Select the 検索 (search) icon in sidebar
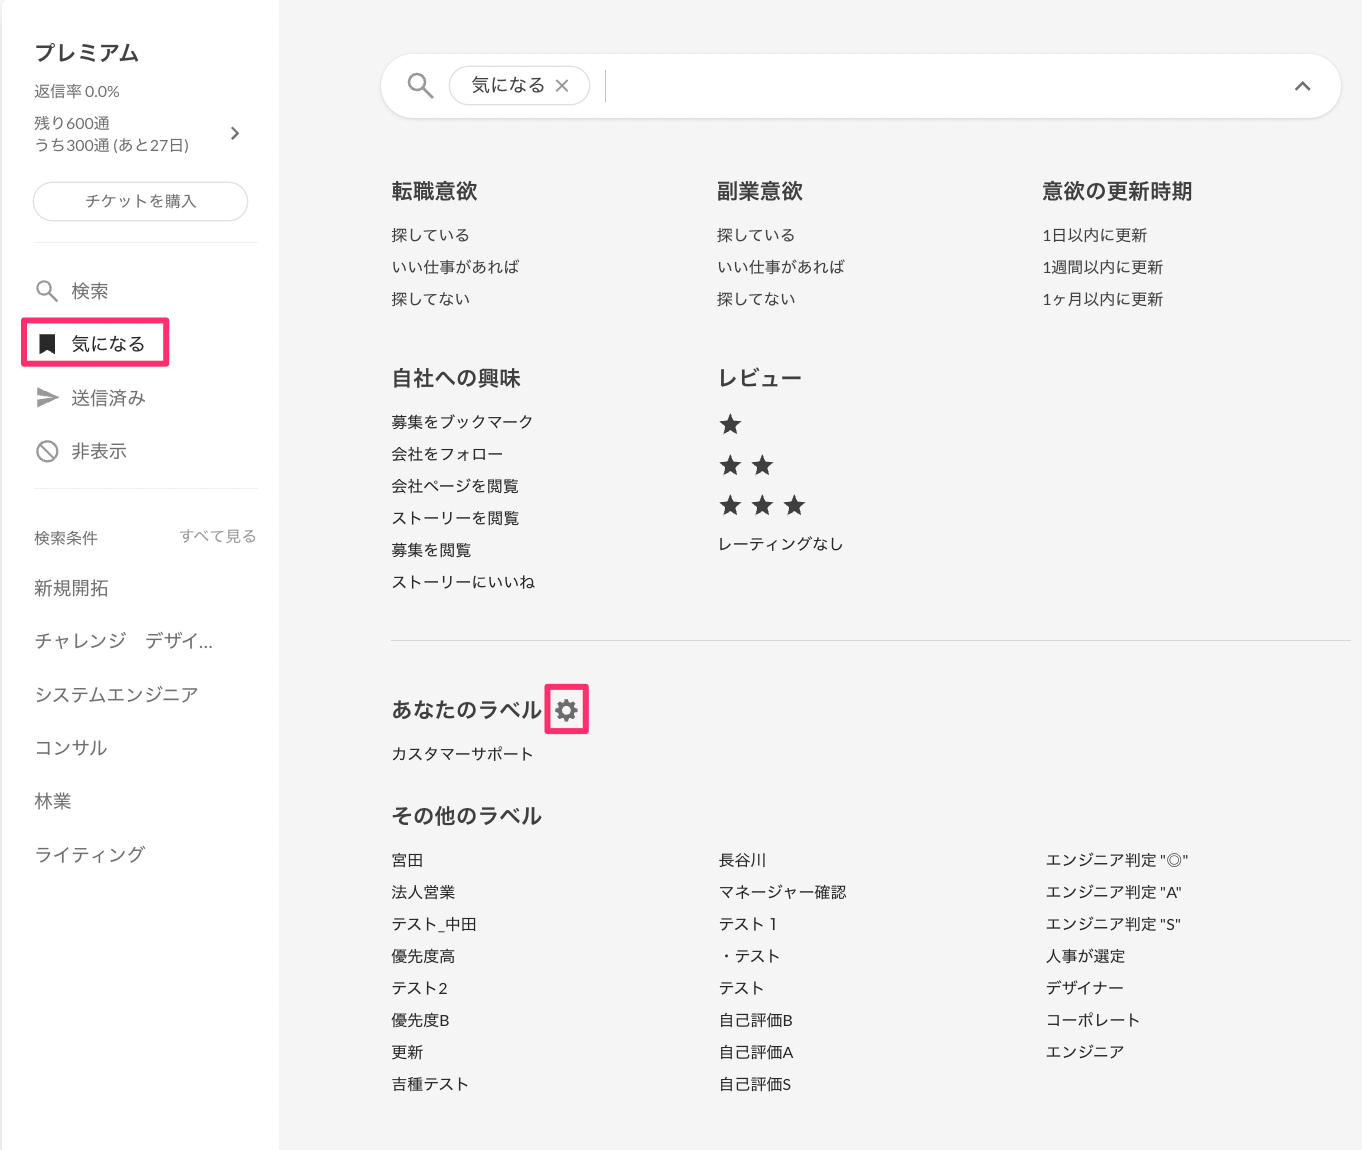This screenshot has width=1362, height=1150. (x=47, y=290)
